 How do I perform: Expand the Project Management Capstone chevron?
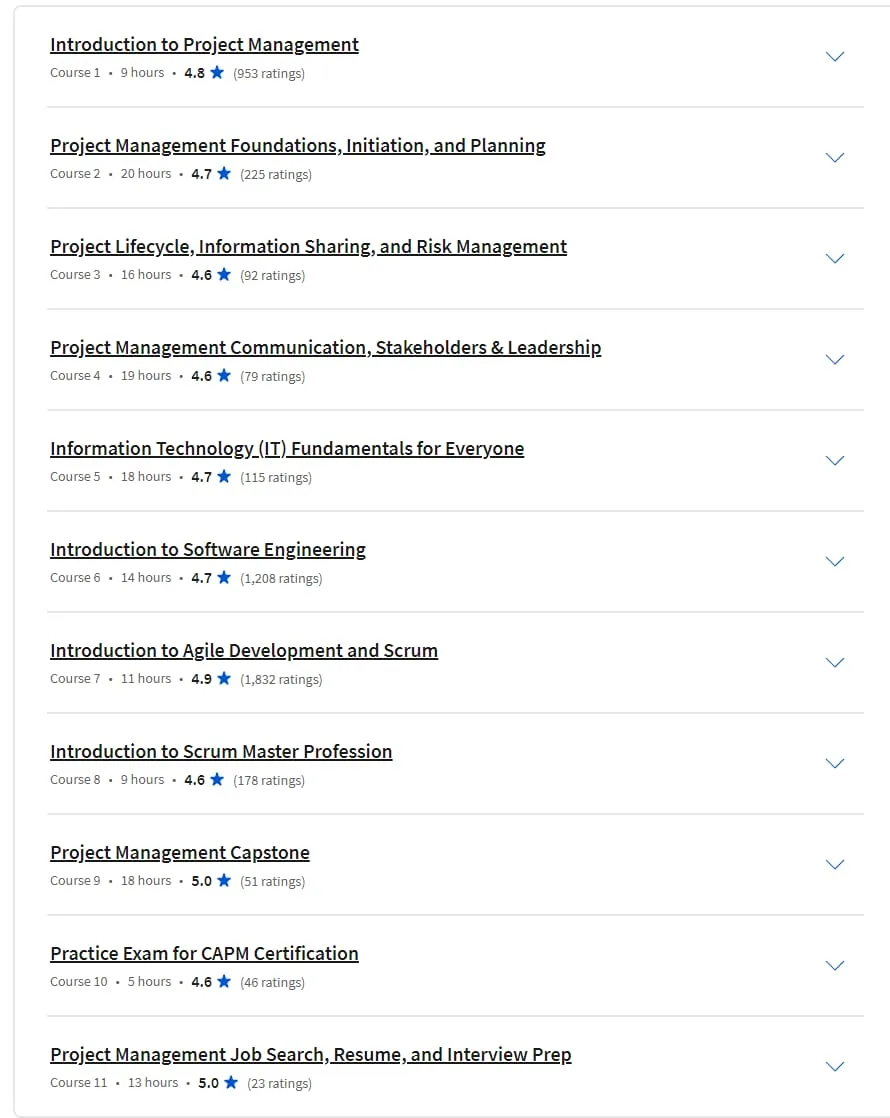click(834, 865)
